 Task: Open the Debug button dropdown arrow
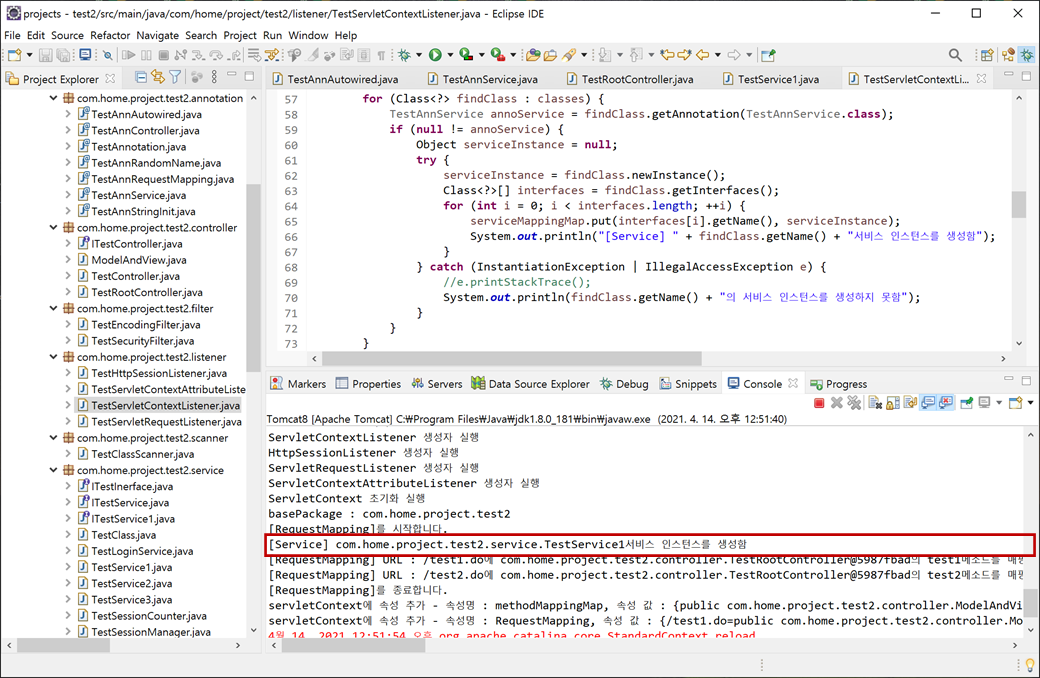(x=419, y=55)
